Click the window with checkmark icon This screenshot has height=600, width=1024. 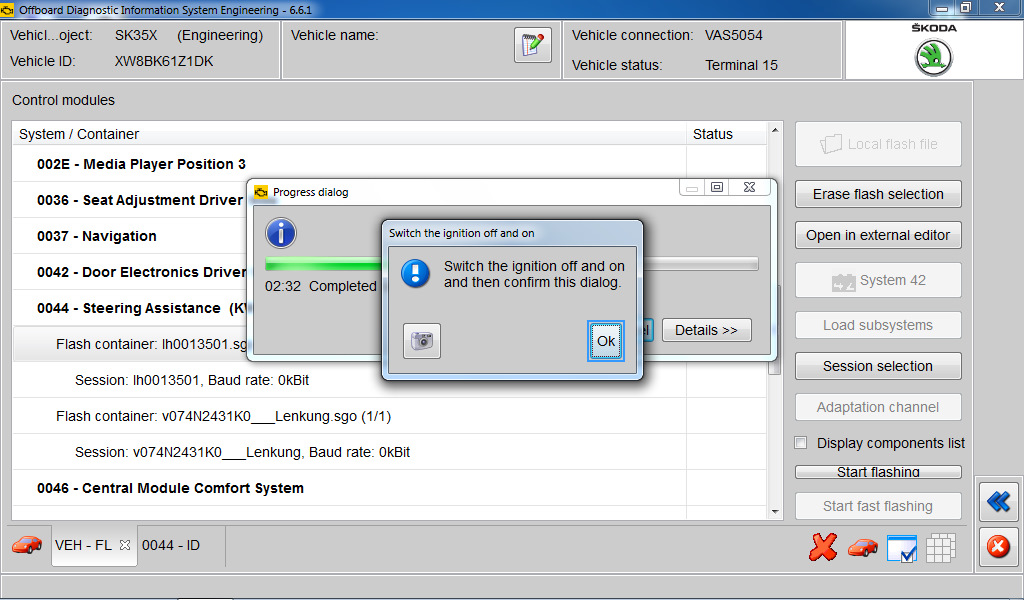click(902, 548)
